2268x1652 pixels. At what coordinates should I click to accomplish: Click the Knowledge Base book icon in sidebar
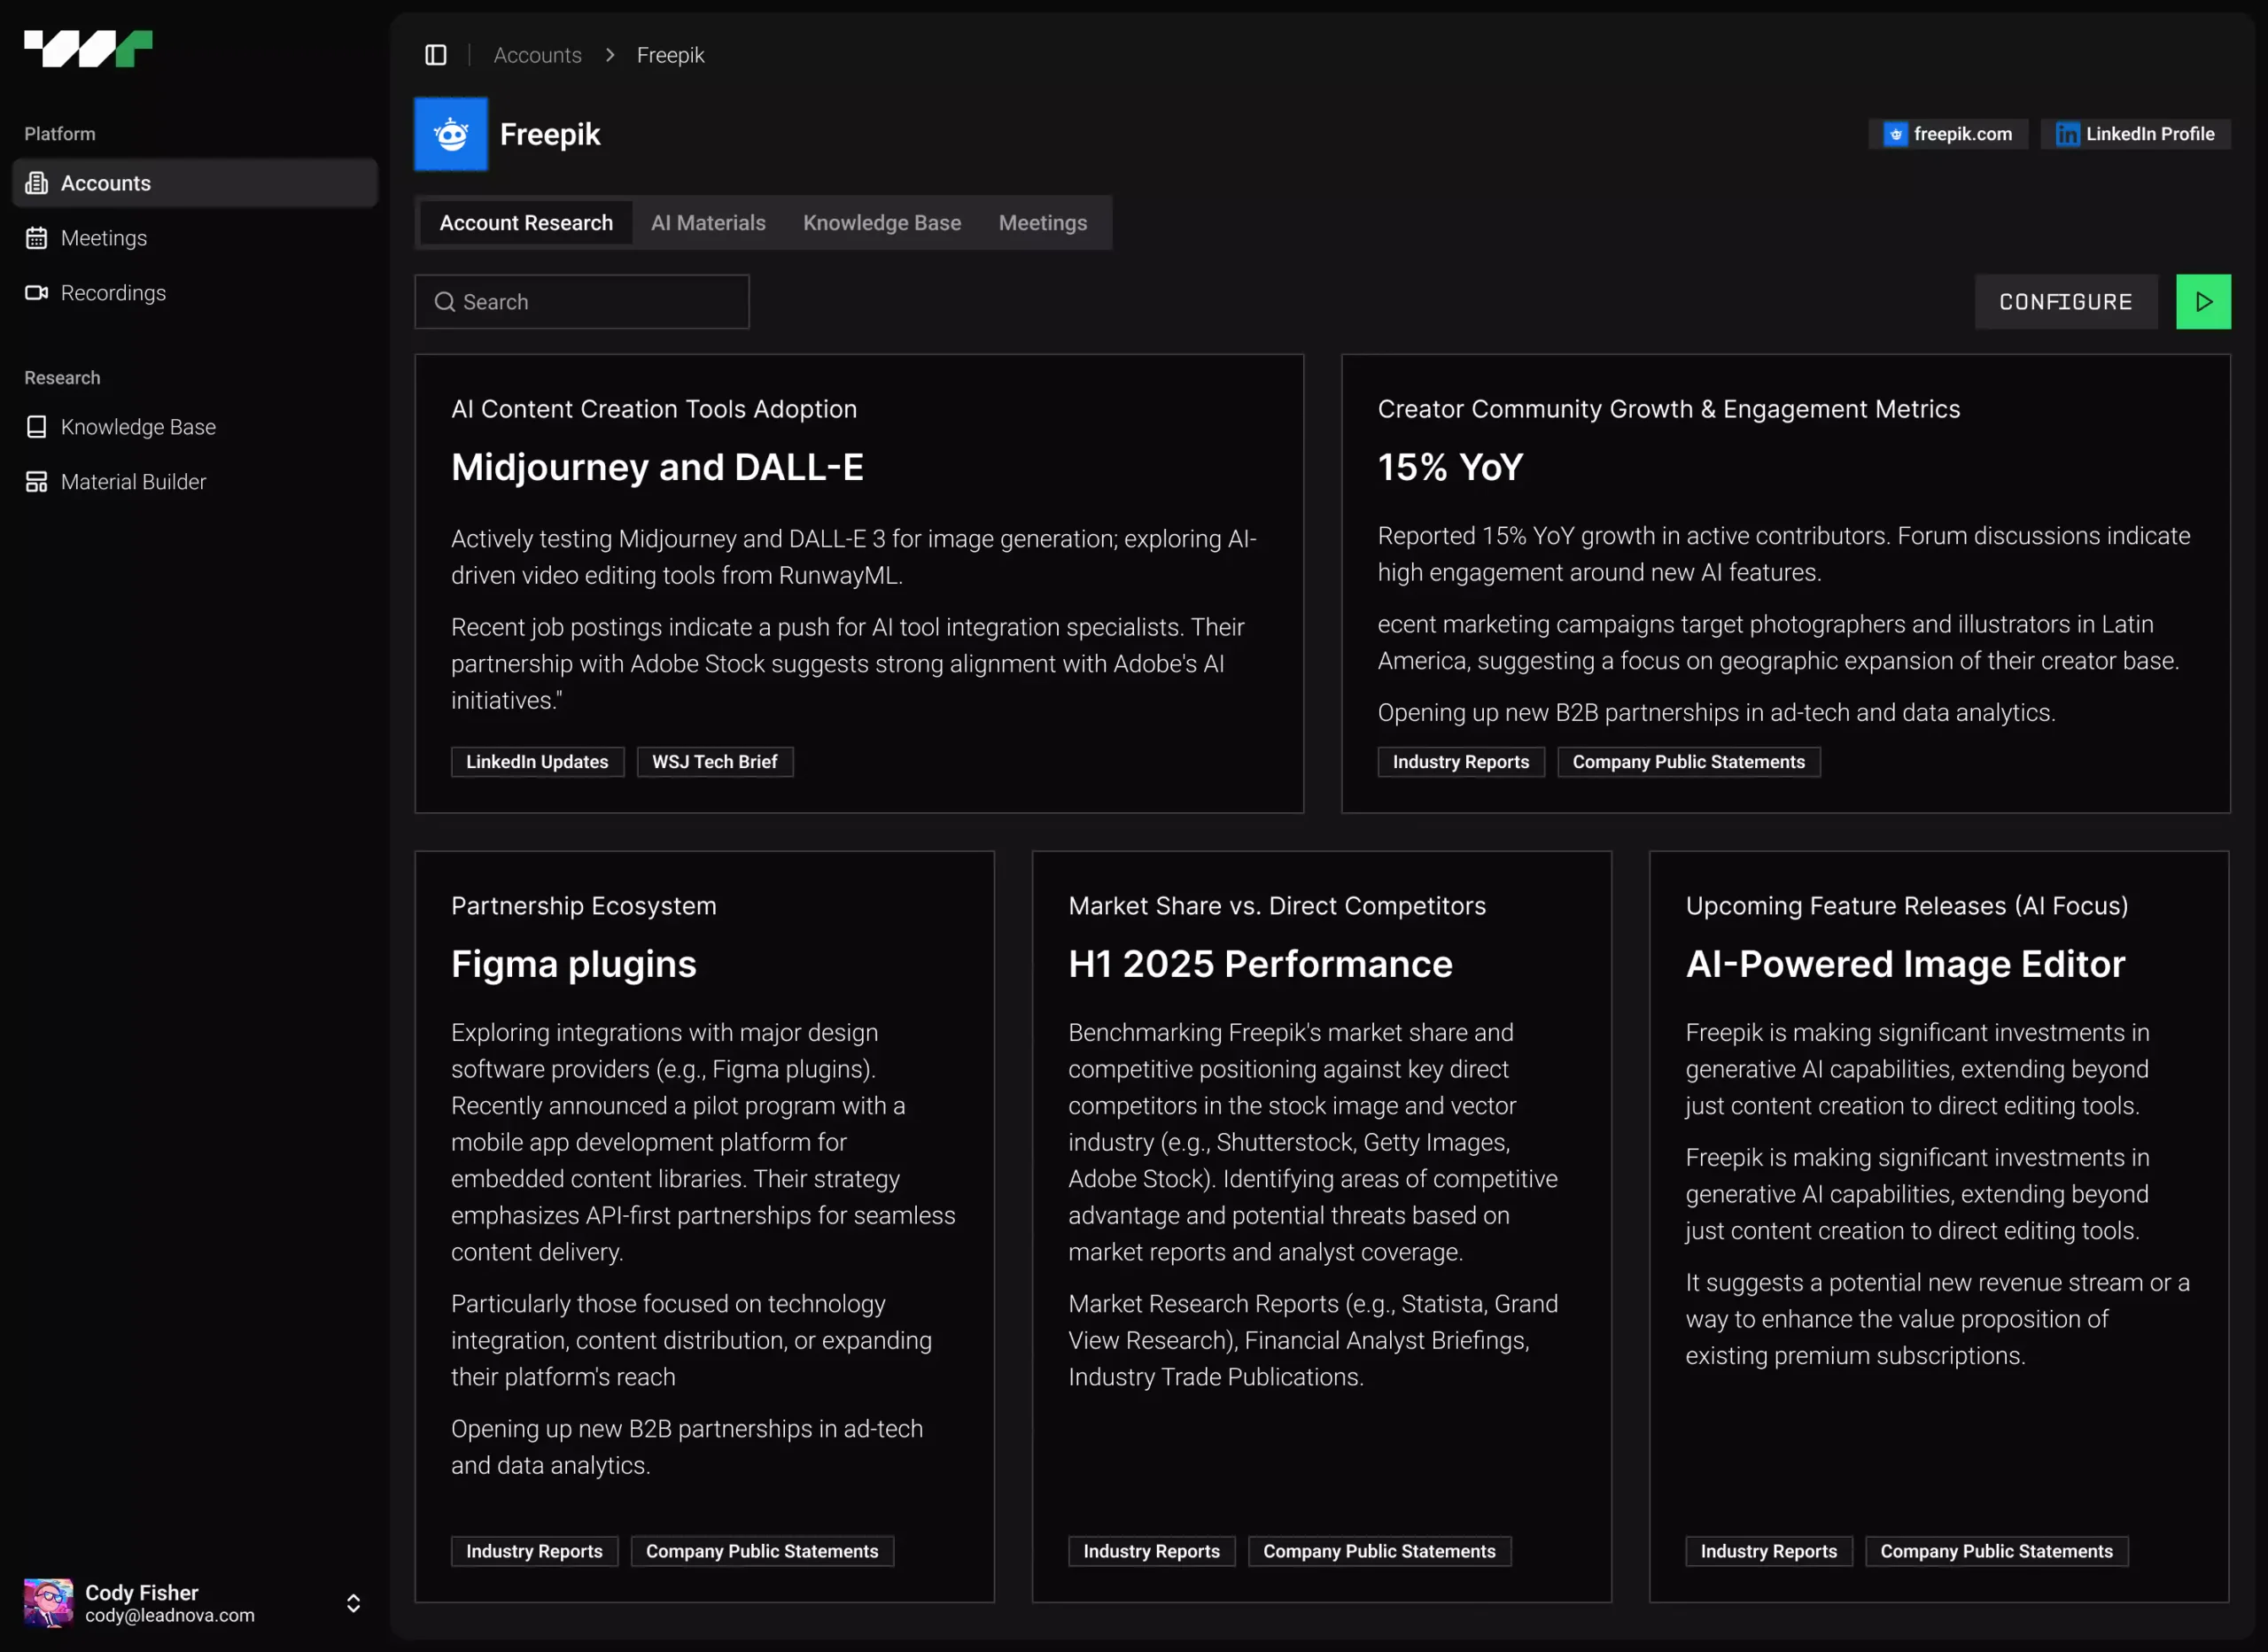pos(37,427)
